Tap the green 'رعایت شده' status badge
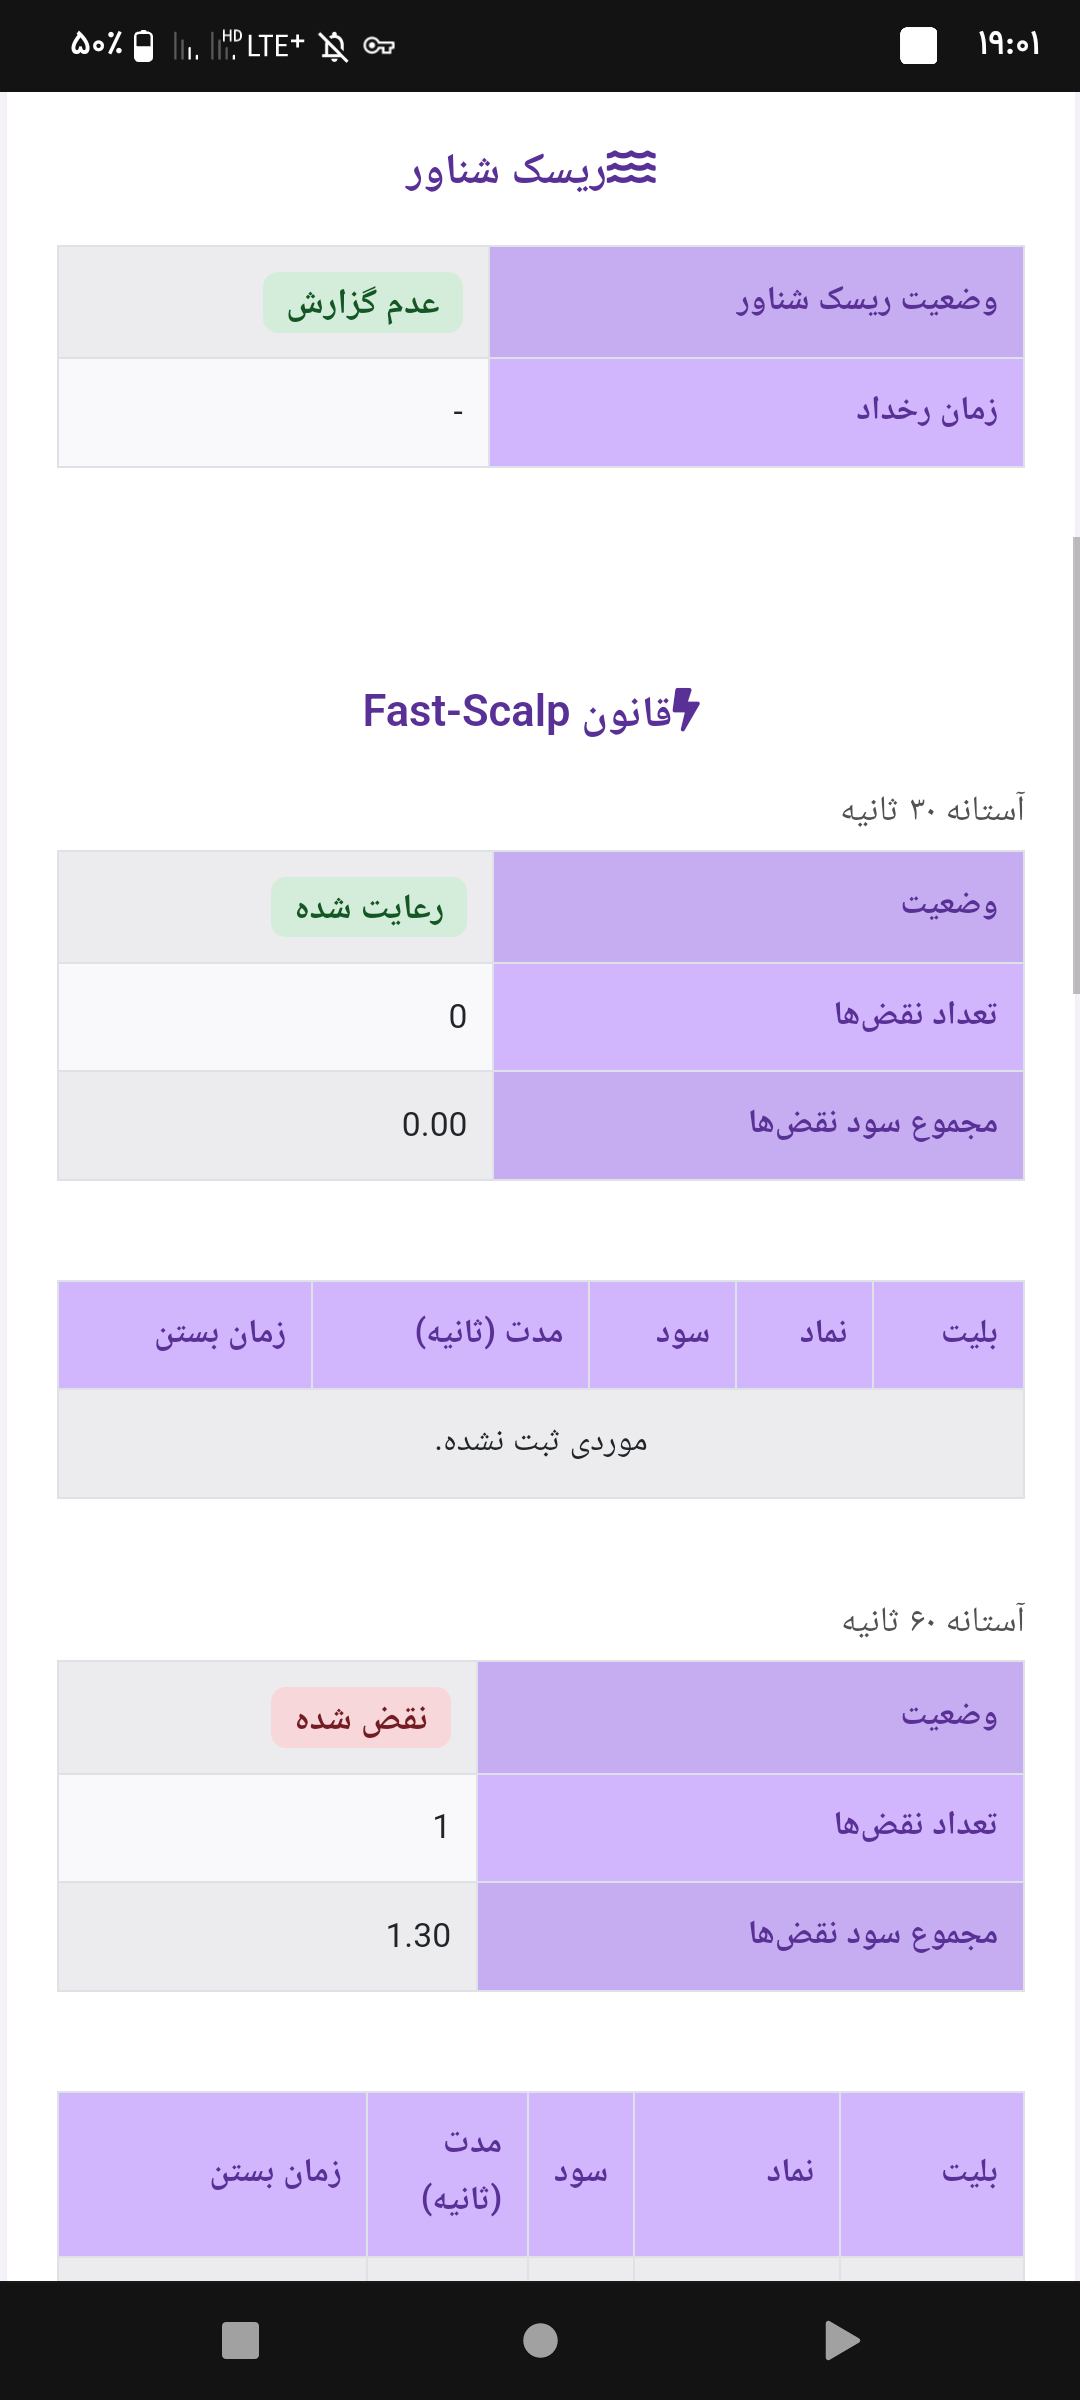1080x2400 pixels. [x=369, y=907]
